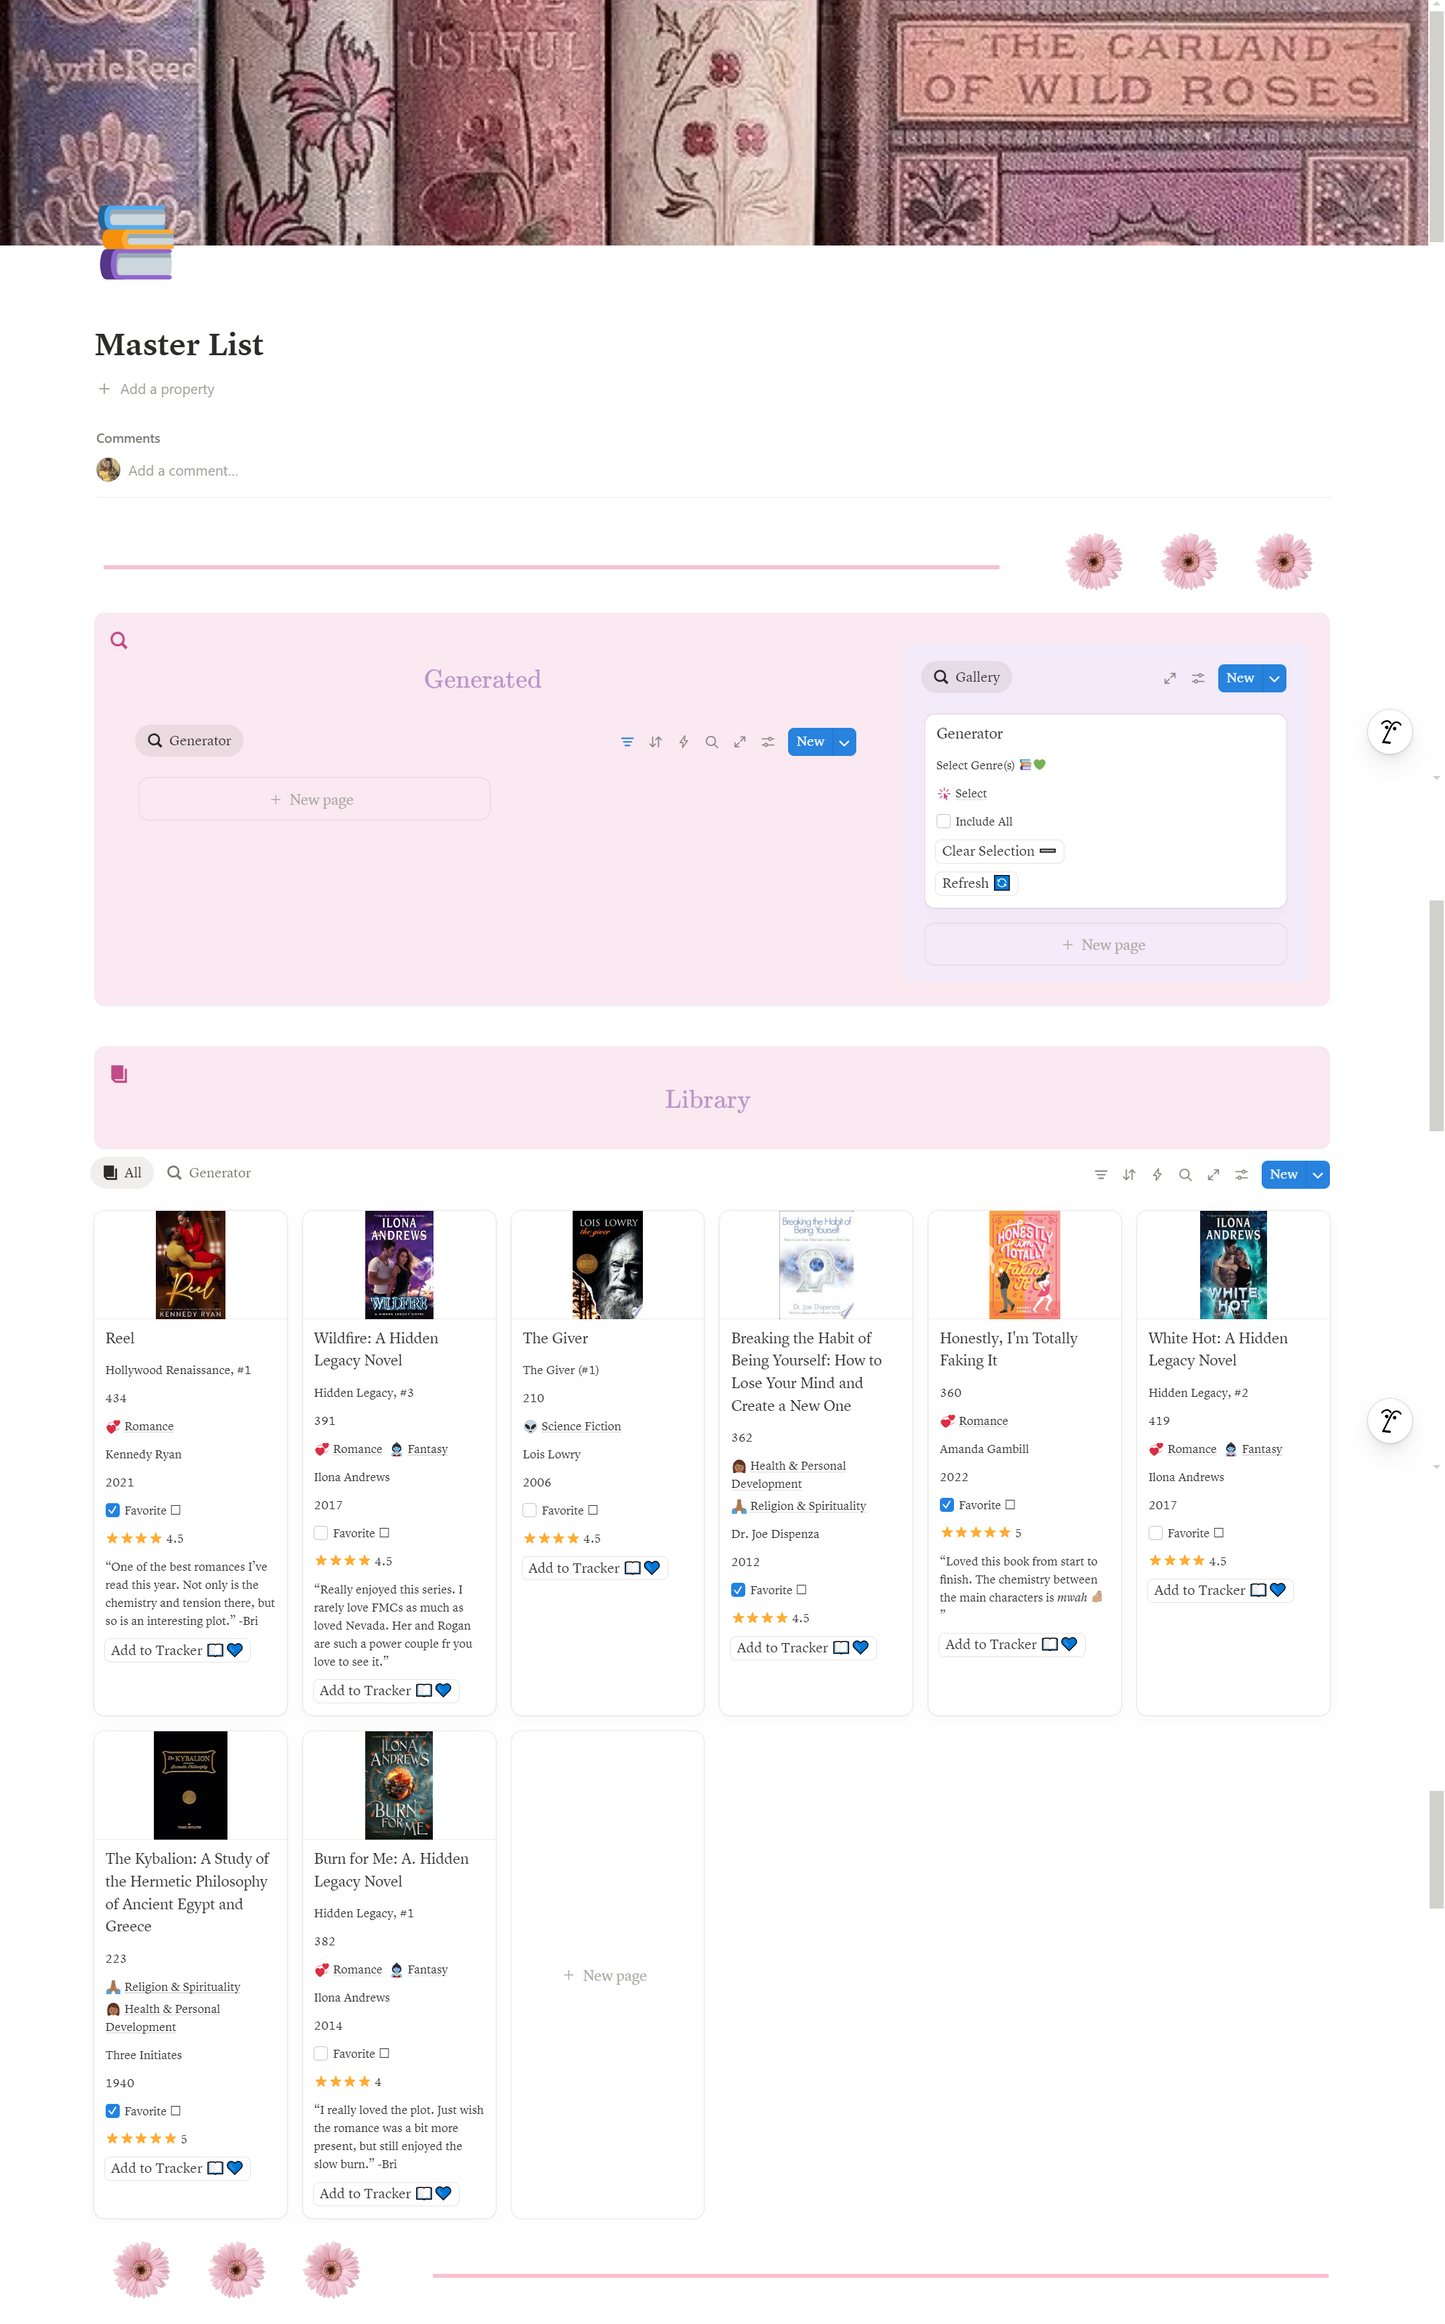Add Honestly, I'm Totally Faking It to Tracker
Screen dimensions: 1445x2324
[x=1011, y=1644]
